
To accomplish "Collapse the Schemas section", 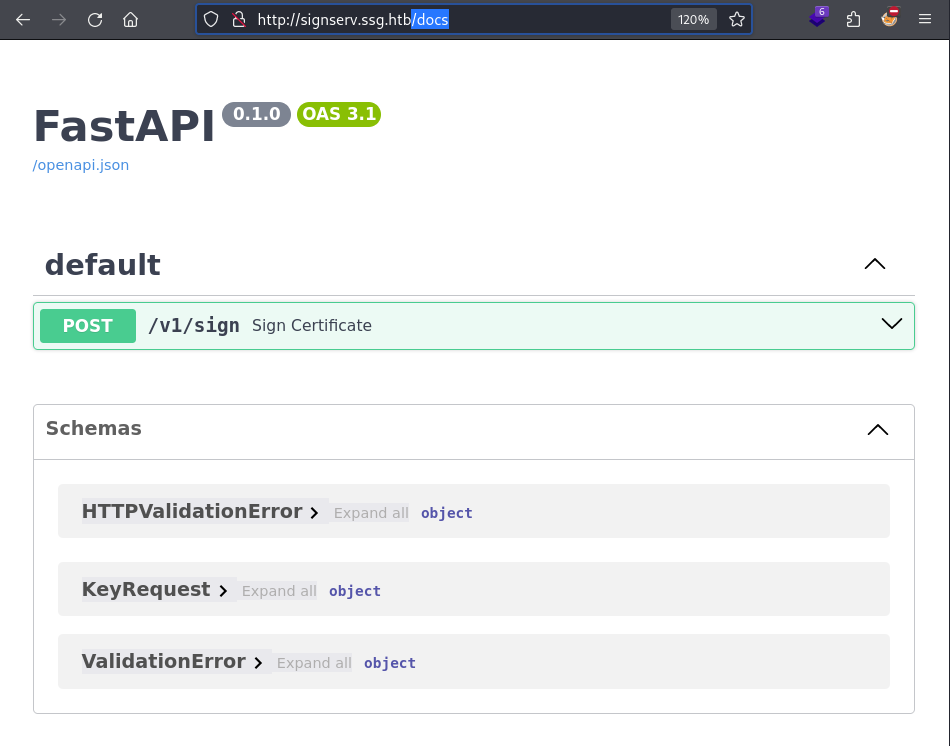I will coord(877,430).
